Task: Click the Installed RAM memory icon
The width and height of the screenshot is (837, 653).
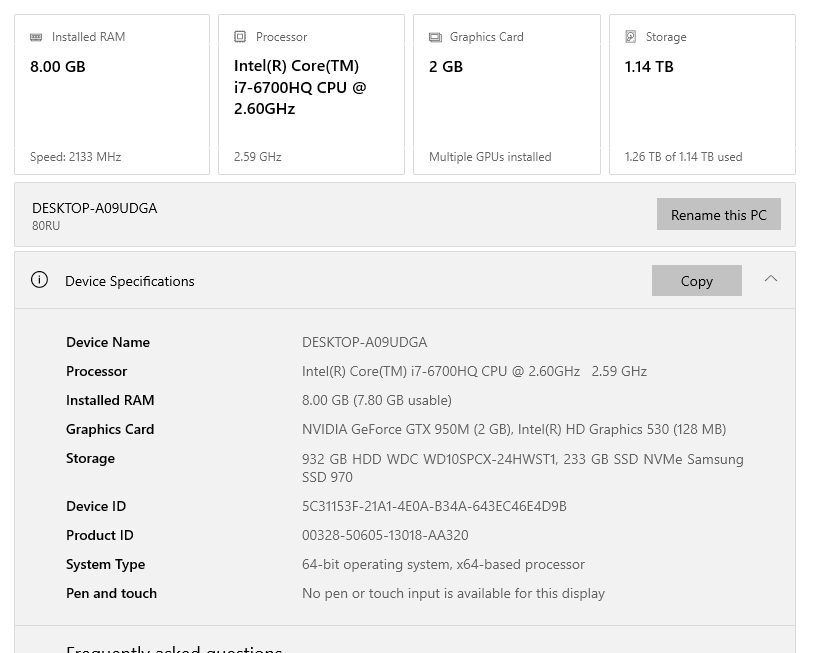Action: (x=36, y=37)
